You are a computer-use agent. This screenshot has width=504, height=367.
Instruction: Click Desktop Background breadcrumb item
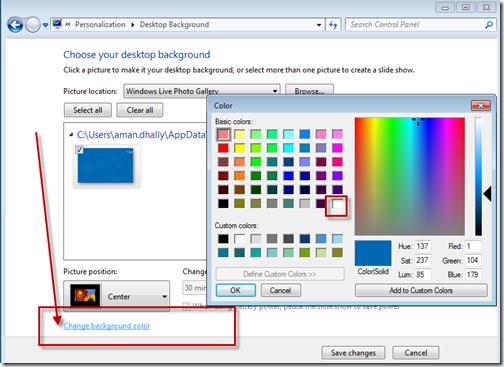click(x=174, y=24)
